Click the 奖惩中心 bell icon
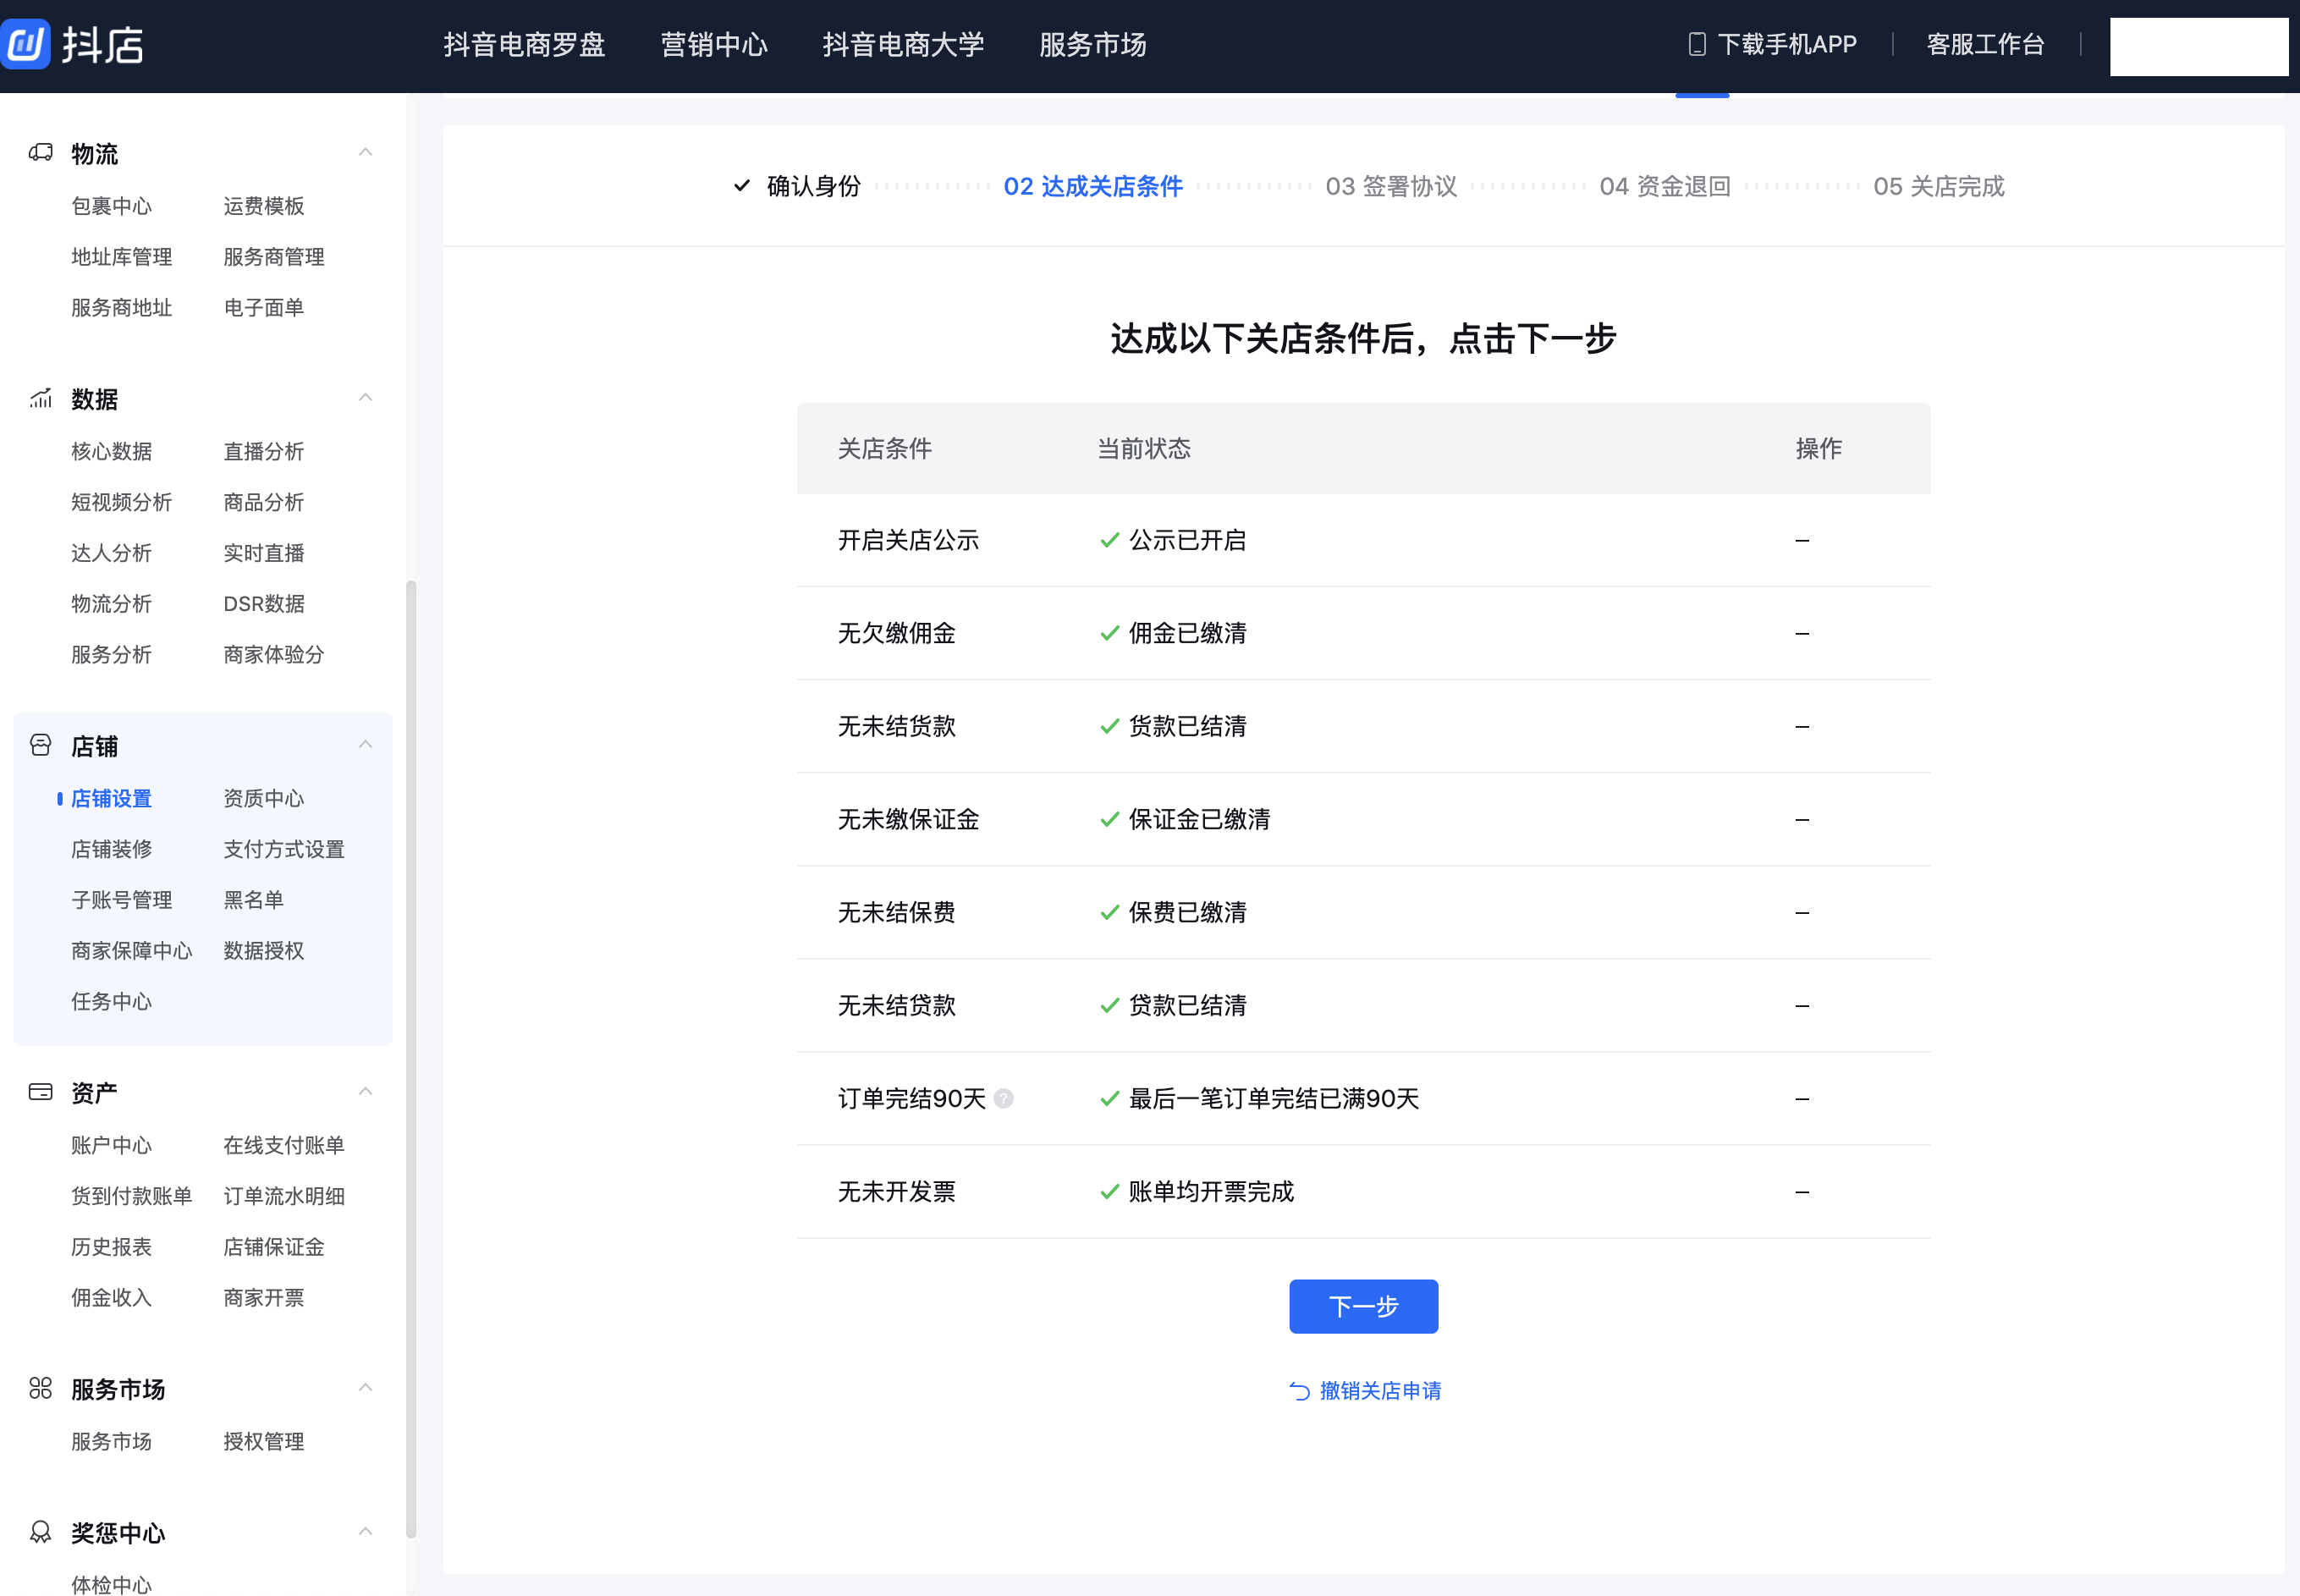 click(x=40, y=1533)
